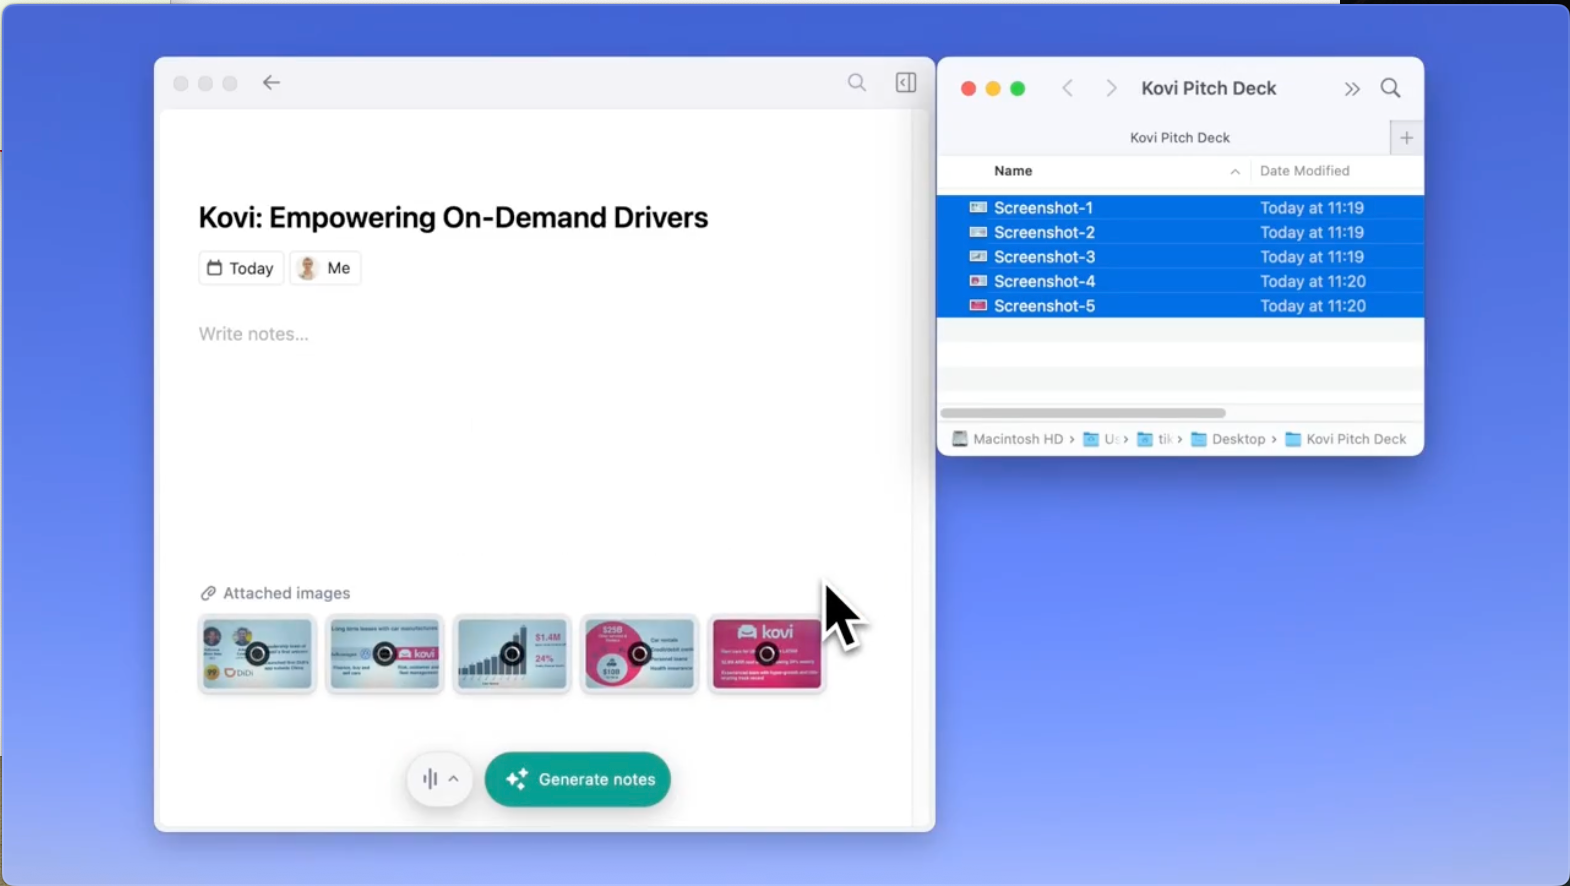Click the Finder horizontal scrollbar

[1083, 413]
